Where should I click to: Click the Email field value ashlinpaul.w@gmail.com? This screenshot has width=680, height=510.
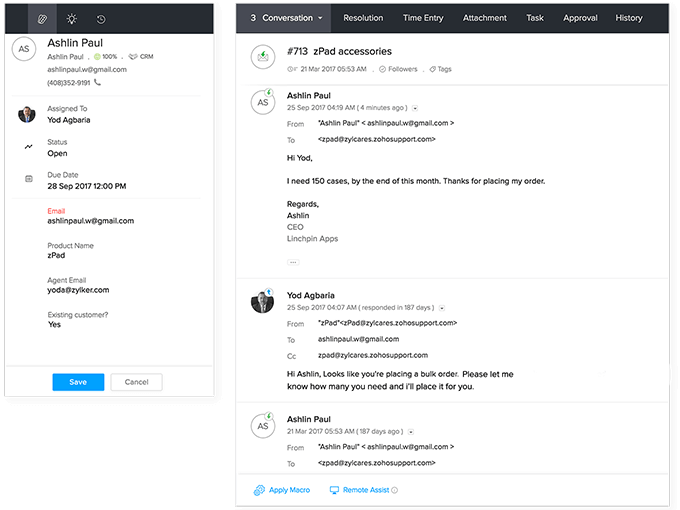click(90, 221)
